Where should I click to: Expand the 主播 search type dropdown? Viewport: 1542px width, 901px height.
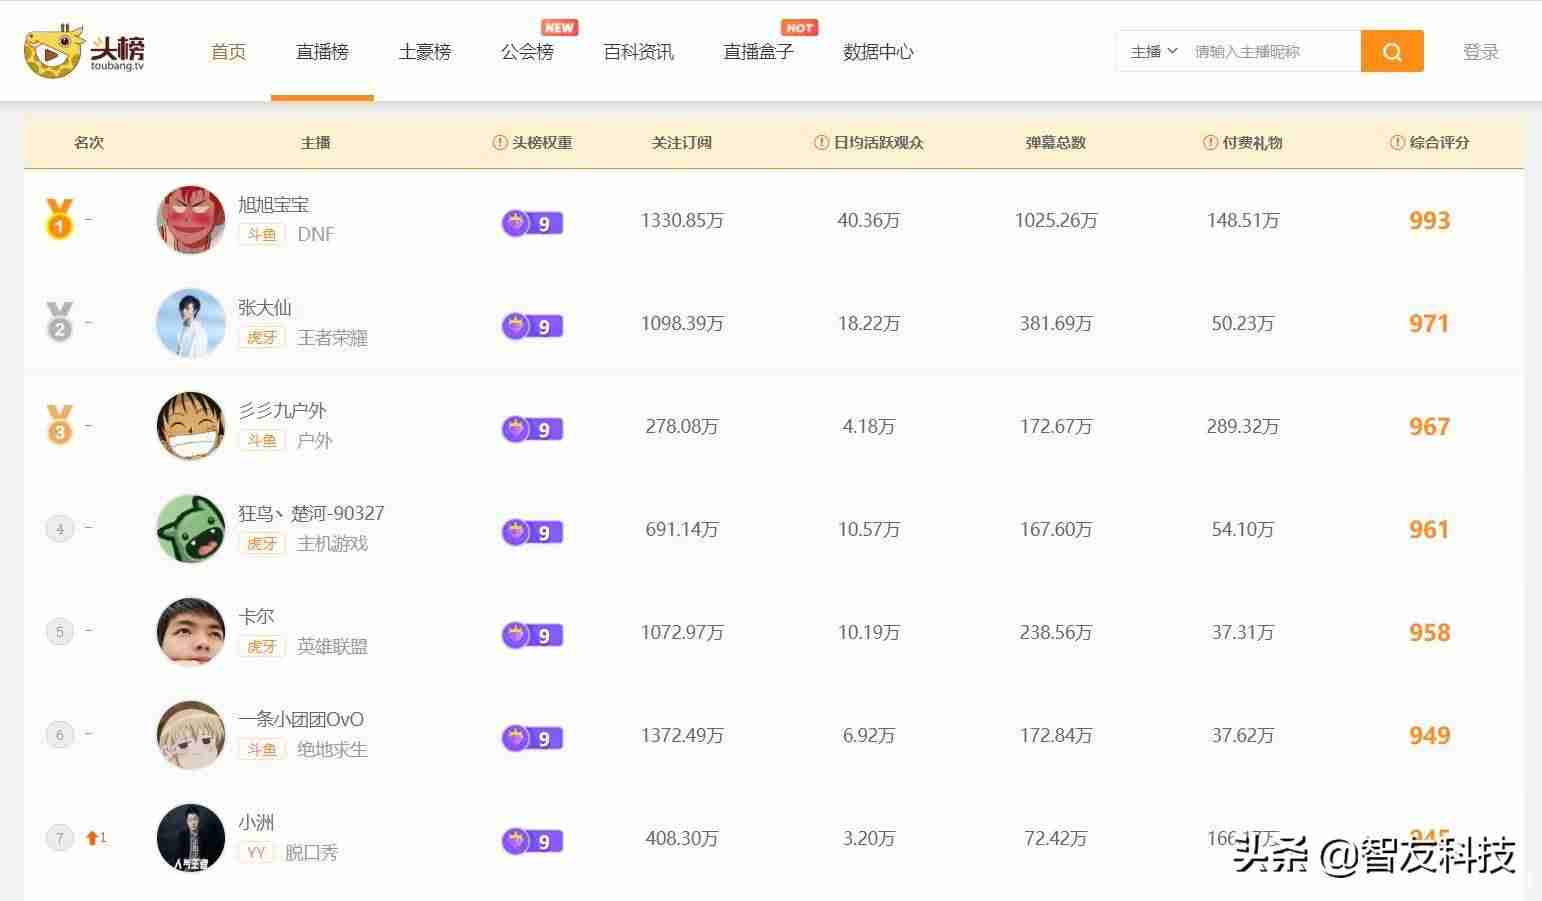[1154, 51]
